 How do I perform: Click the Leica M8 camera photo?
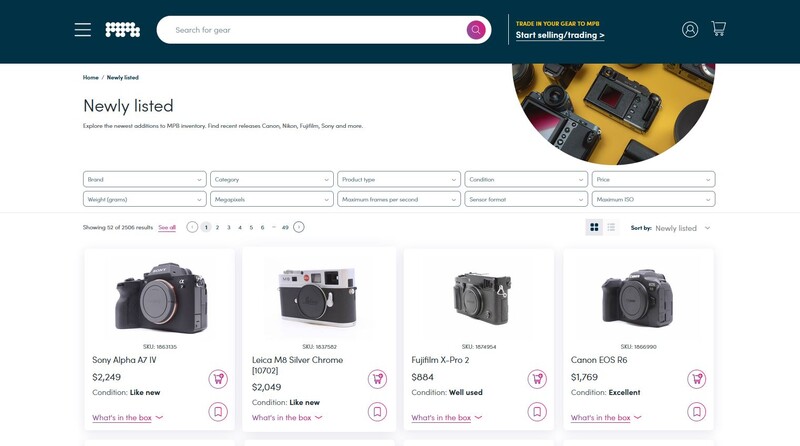(x=318, y=298)
